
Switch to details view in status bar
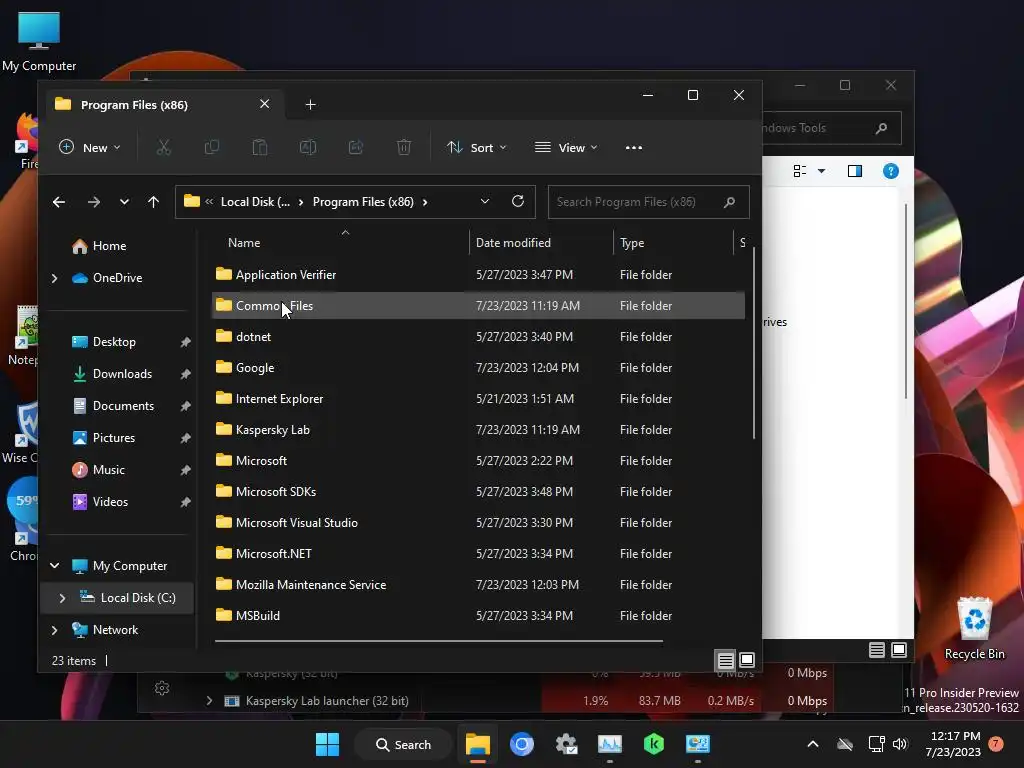[x=725, y=660]
